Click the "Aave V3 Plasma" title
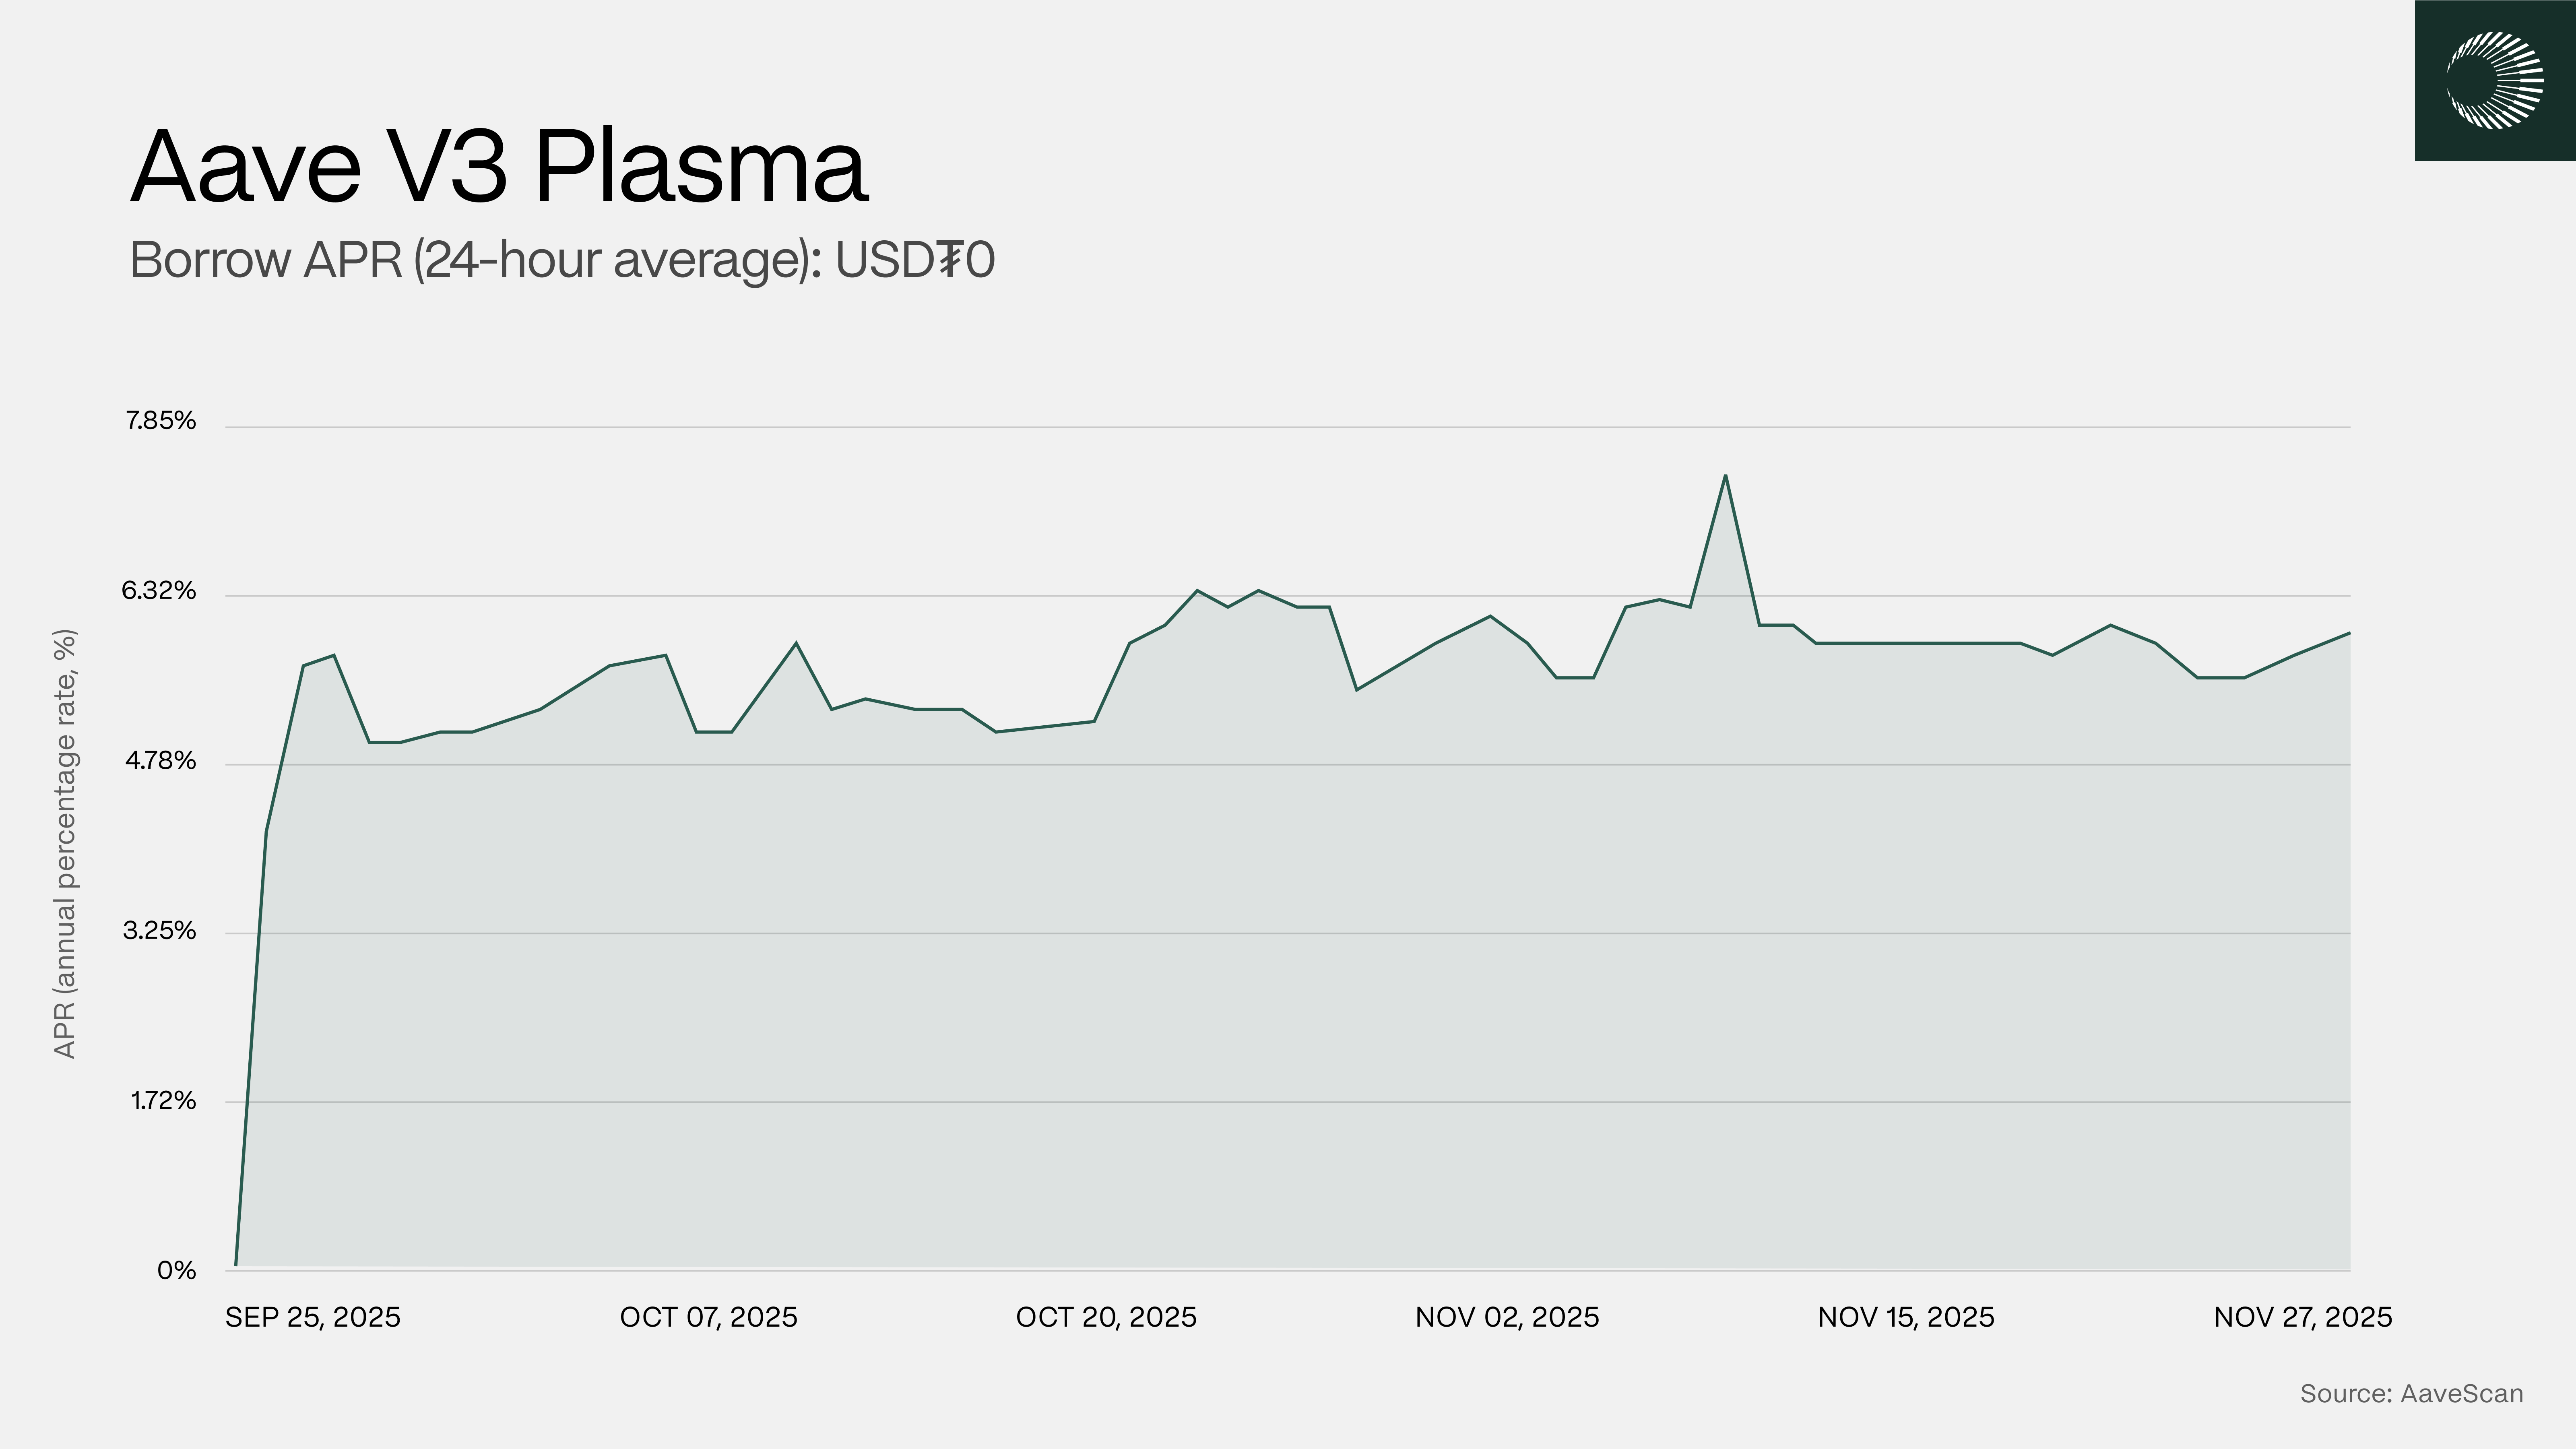 499,167
